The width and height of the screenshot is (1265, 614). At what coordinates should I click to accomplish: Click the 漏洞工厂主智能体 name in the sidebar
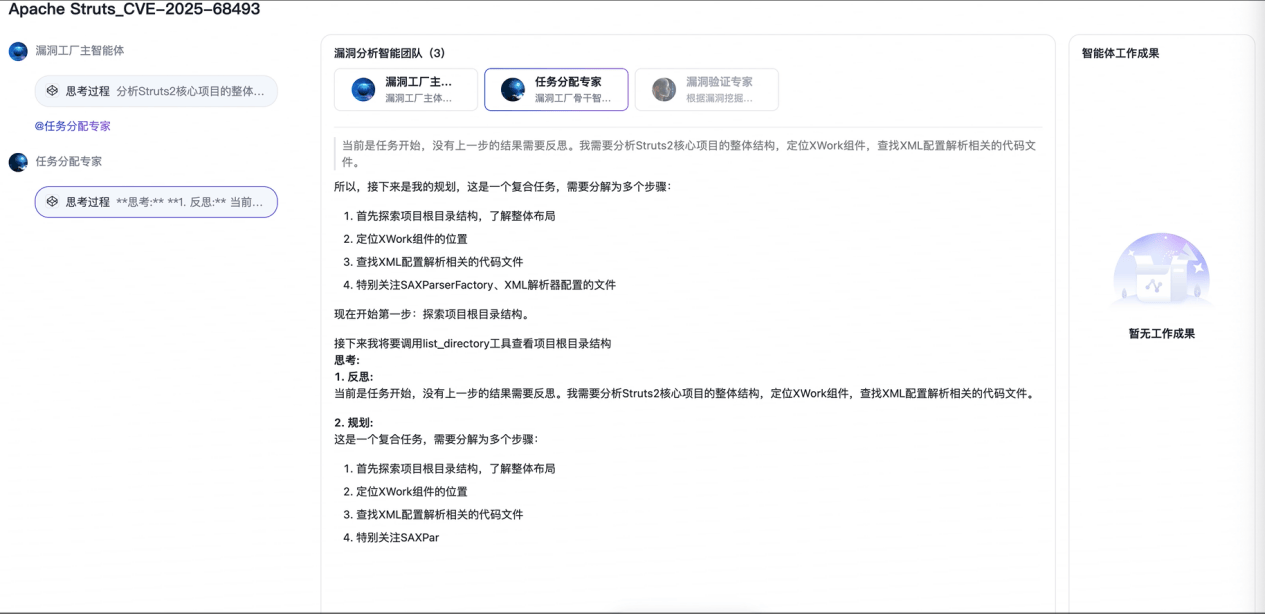click(80, 51)
